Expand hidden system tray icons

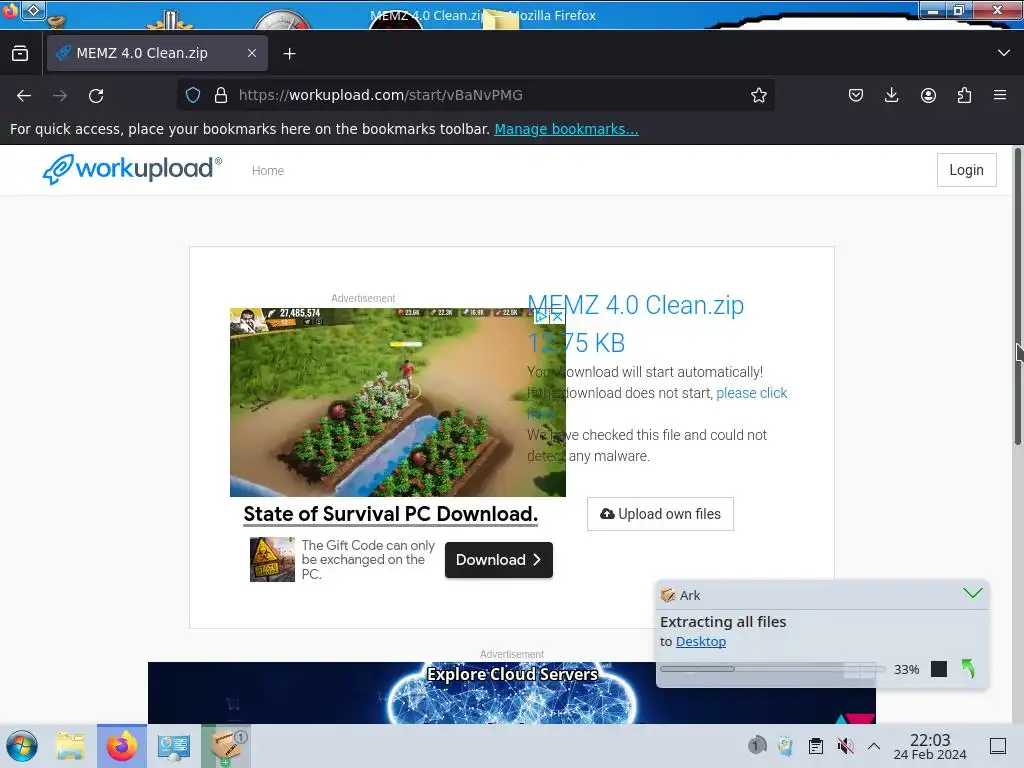click(874, 746)
